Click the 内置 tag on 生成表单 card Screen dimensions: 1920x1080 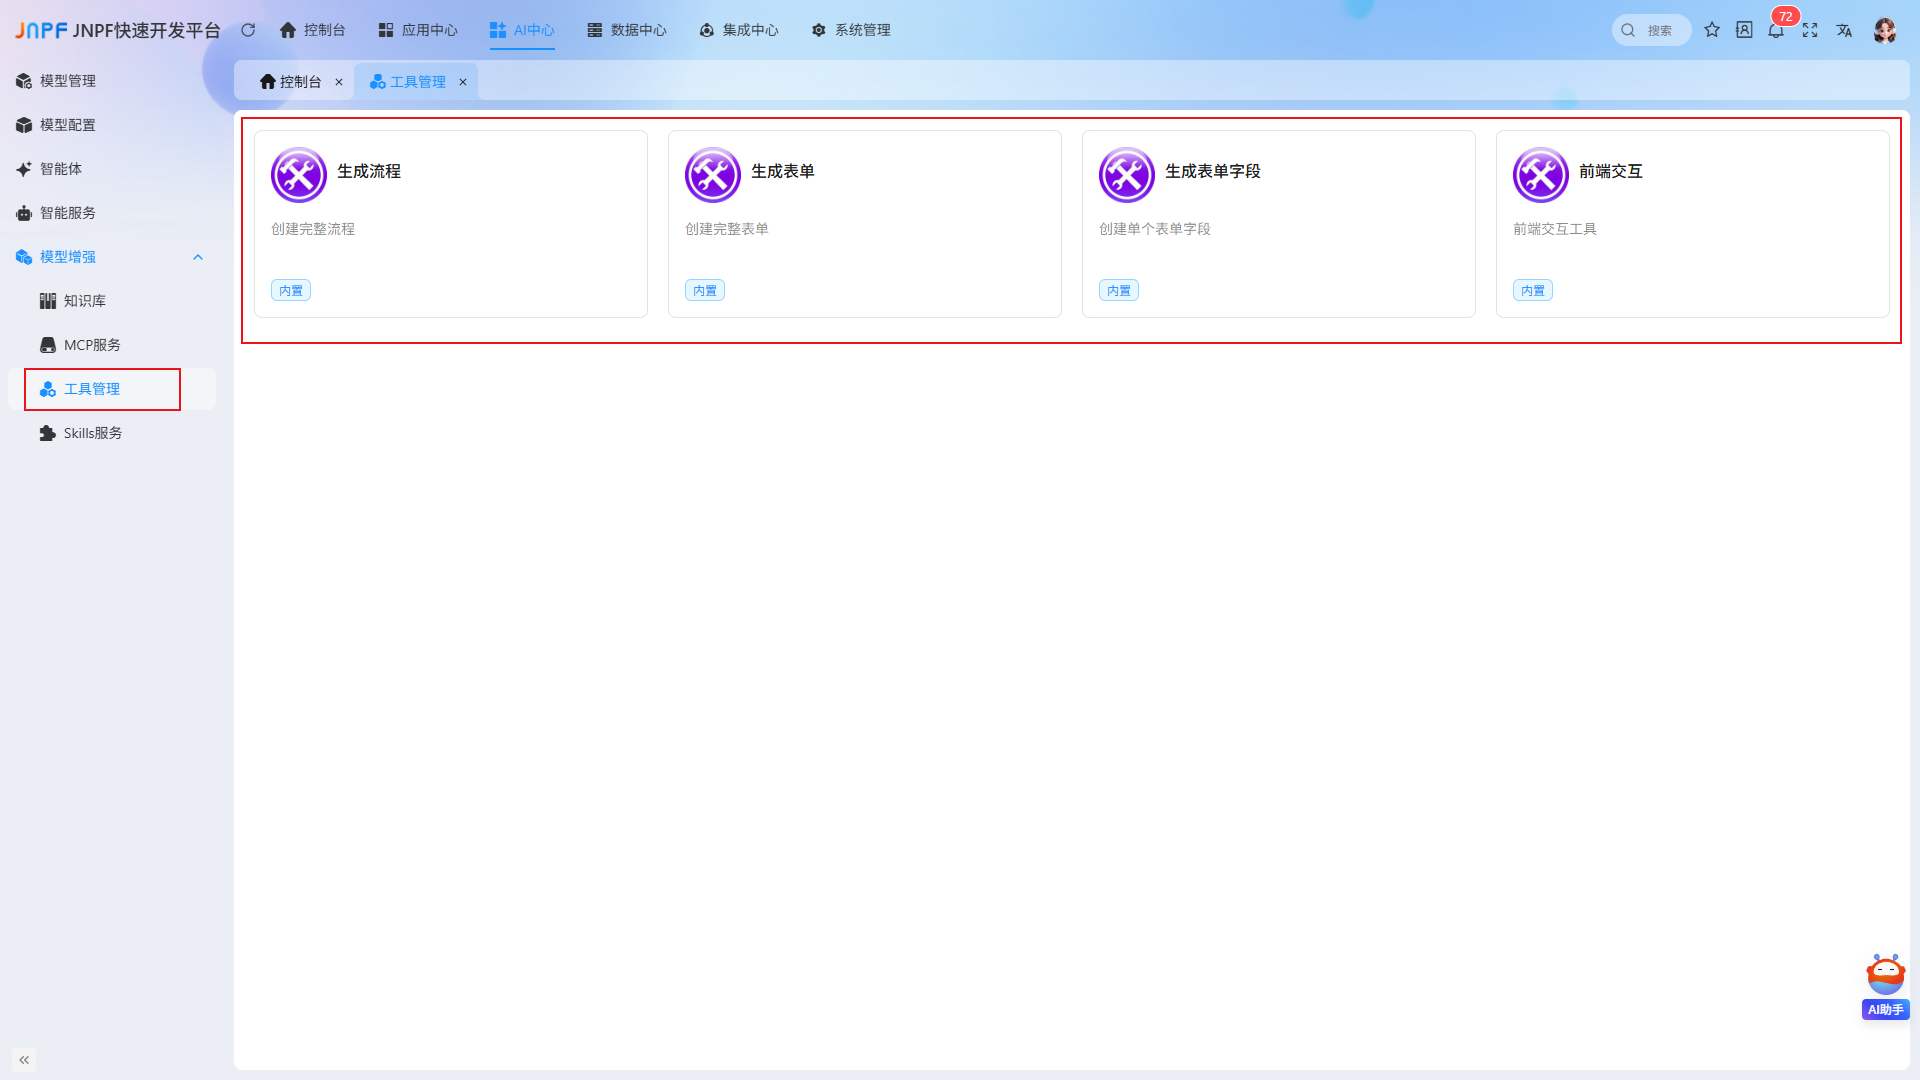[705, 291]
